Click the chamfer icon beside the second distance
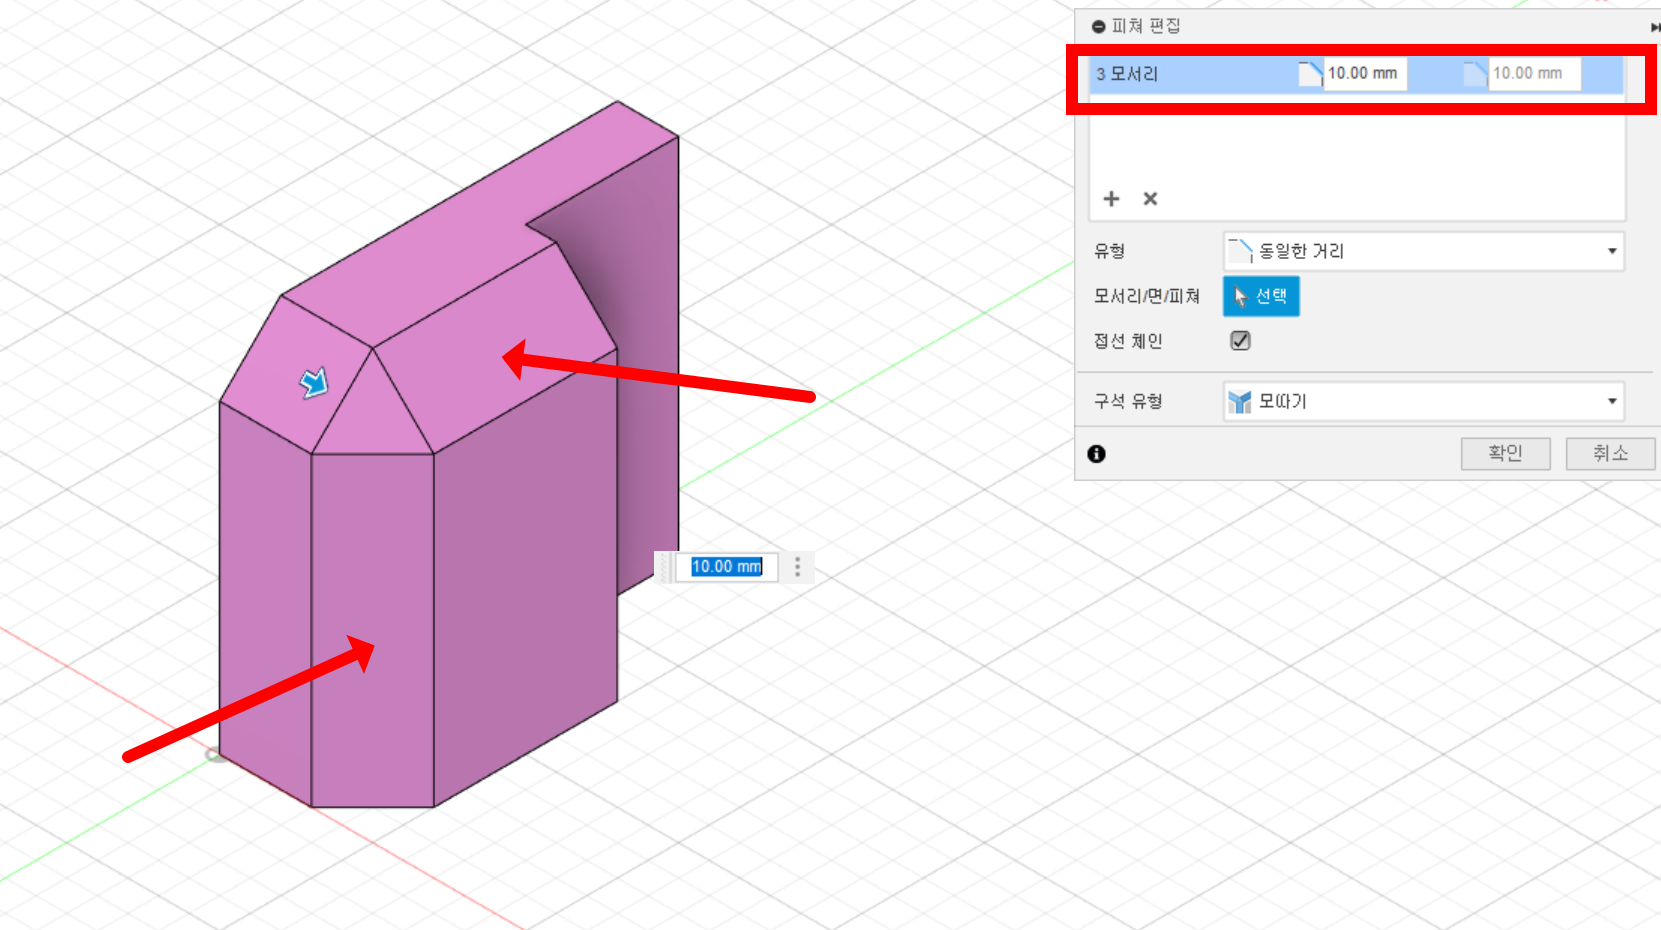Viewport: 1661px width, 930px height. tap(1475, 74)
